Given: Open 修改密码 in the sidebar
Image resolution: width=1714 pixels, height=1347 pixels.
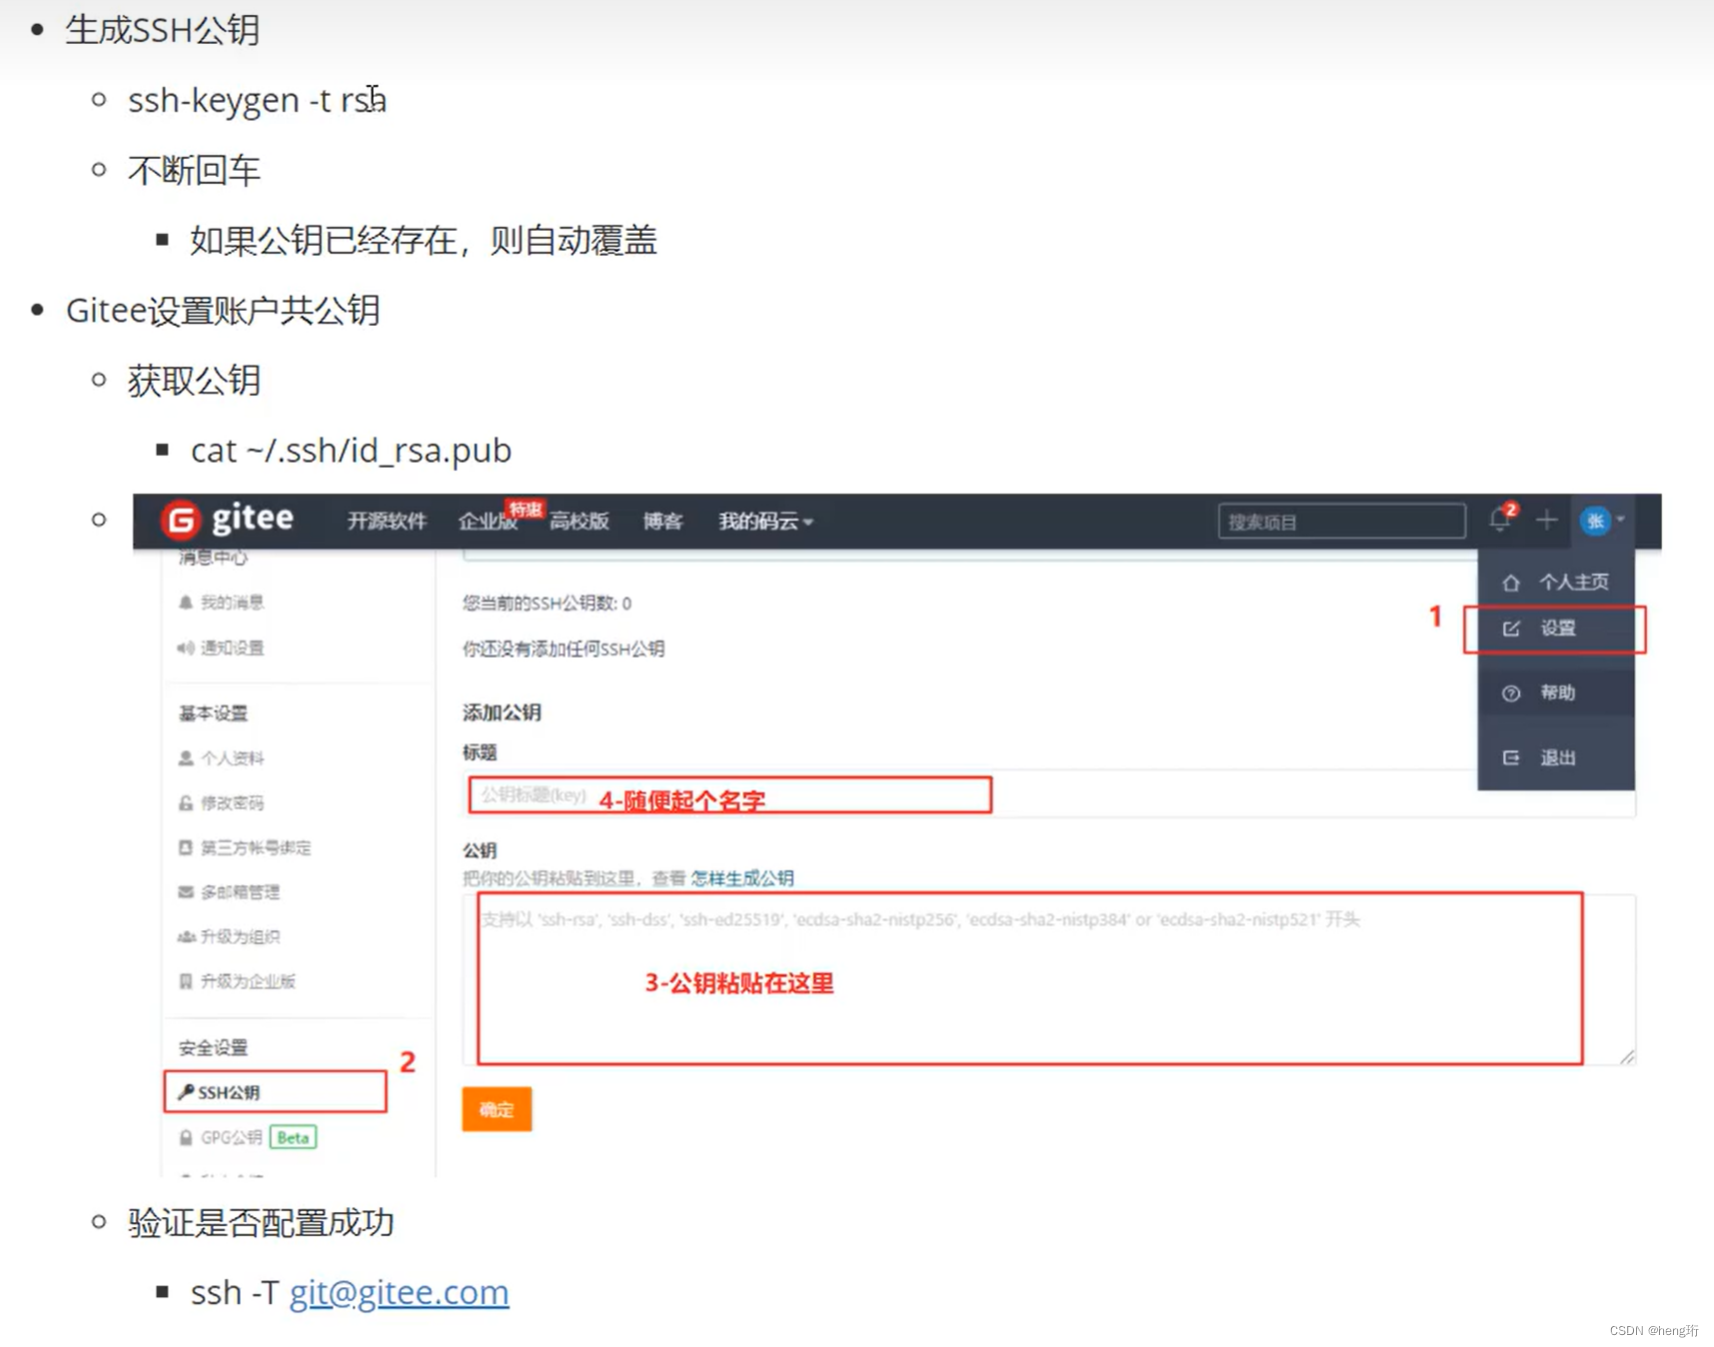Looking at the screenshot, I should 232,803.
